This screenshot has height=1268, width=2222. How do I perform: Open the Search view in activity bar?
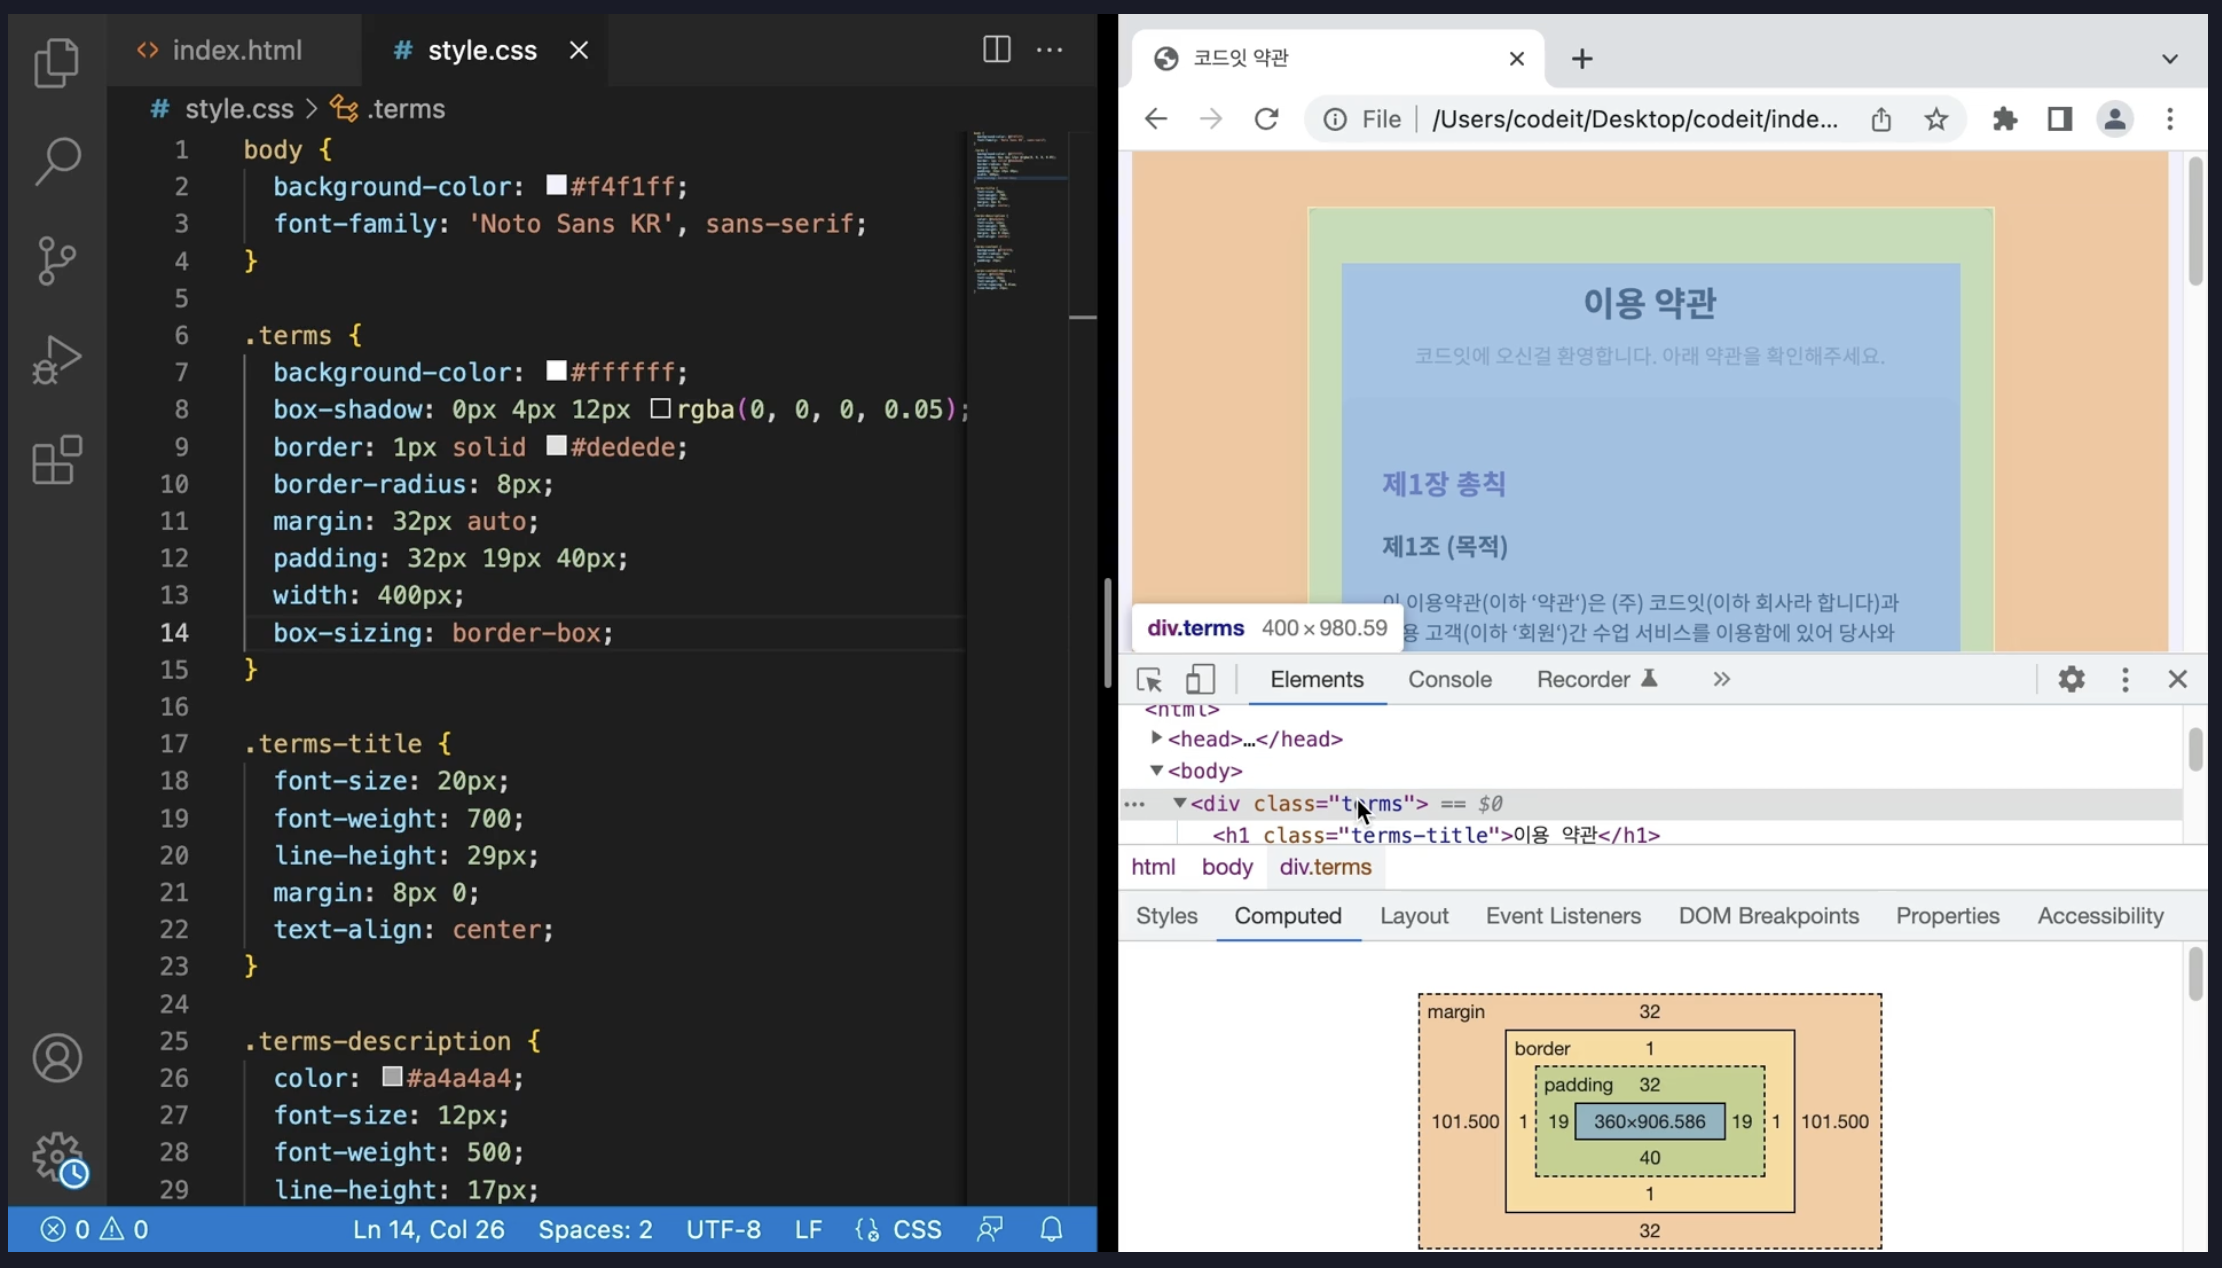click(x=57, y=161)
